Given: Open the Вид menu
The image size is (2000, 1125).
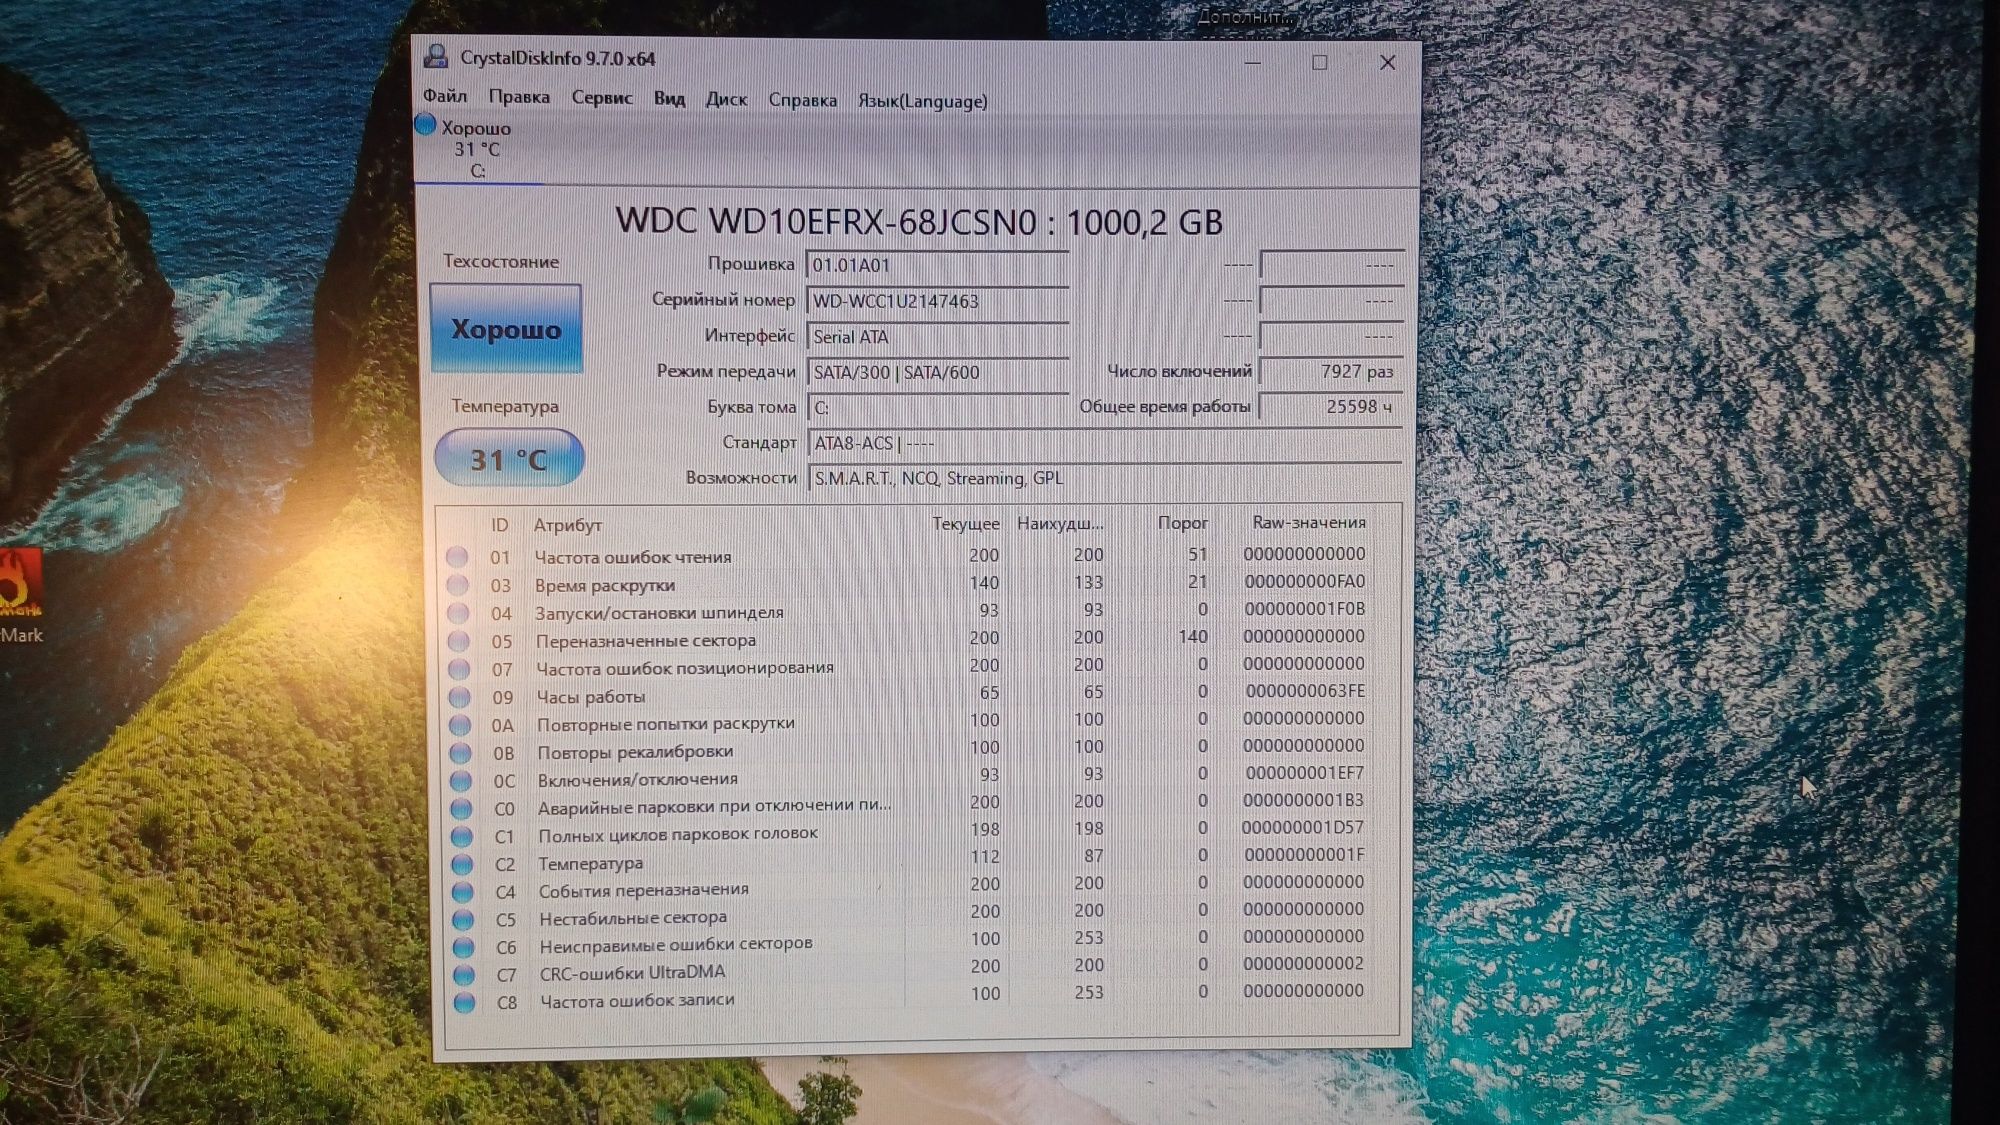Looking at the screenshot, I should [x=669, y=99].
